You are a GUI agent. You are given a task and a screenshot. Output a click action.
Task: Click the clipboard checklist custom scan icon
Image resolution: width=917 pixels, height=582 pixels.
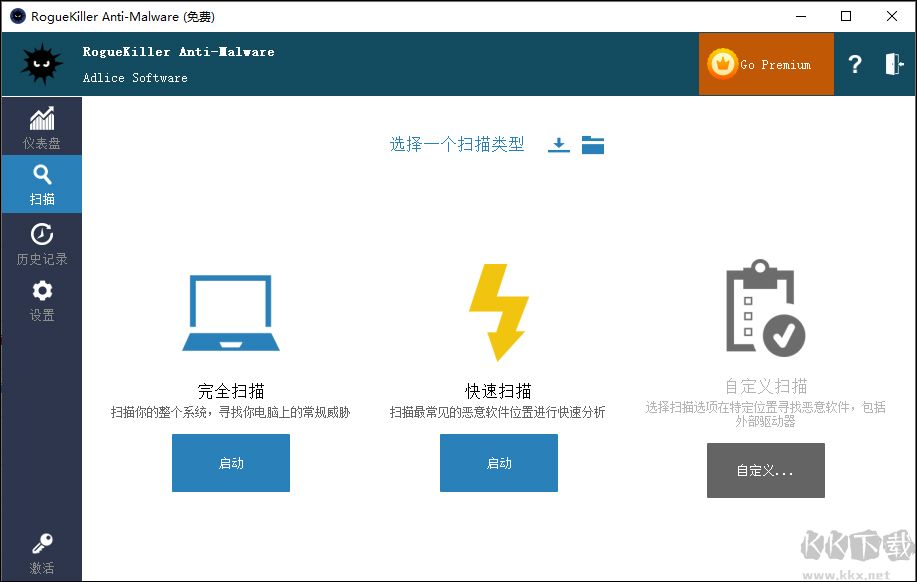point(766,308)
